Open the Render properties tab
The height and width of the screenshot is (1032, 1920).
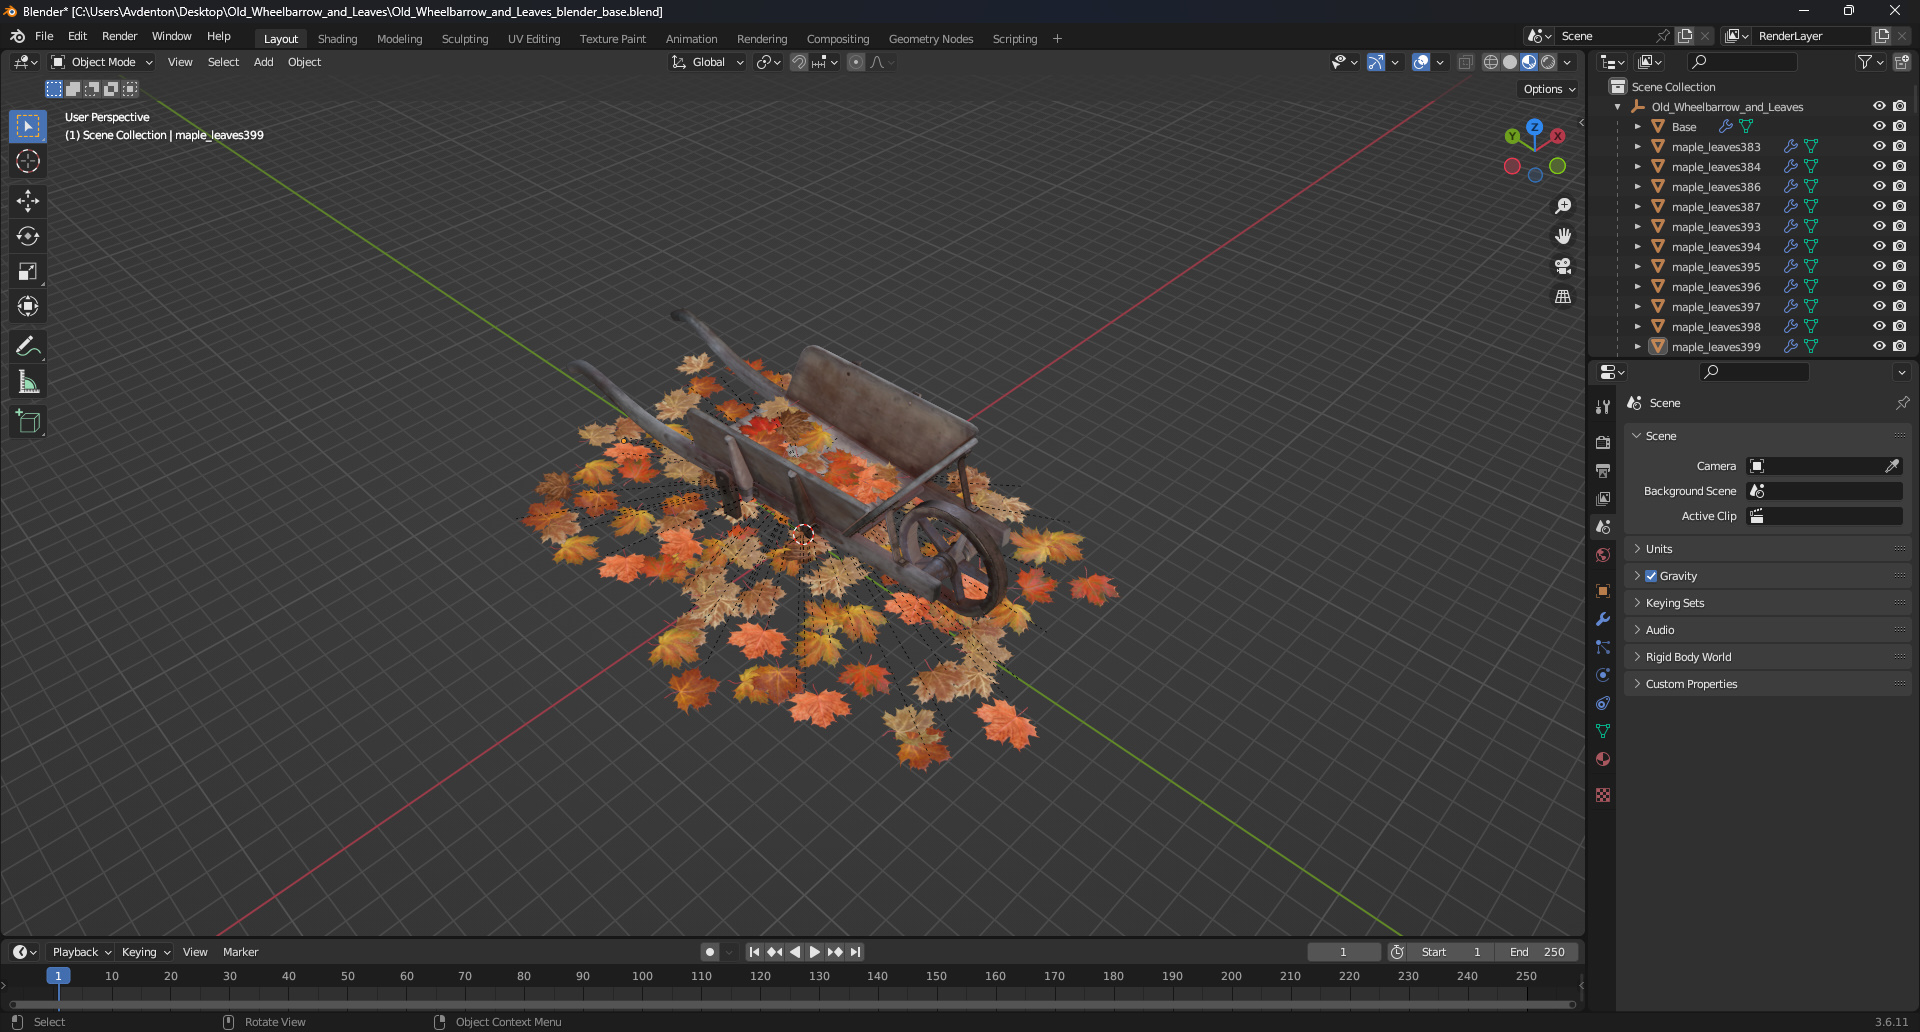point(1603,442)
